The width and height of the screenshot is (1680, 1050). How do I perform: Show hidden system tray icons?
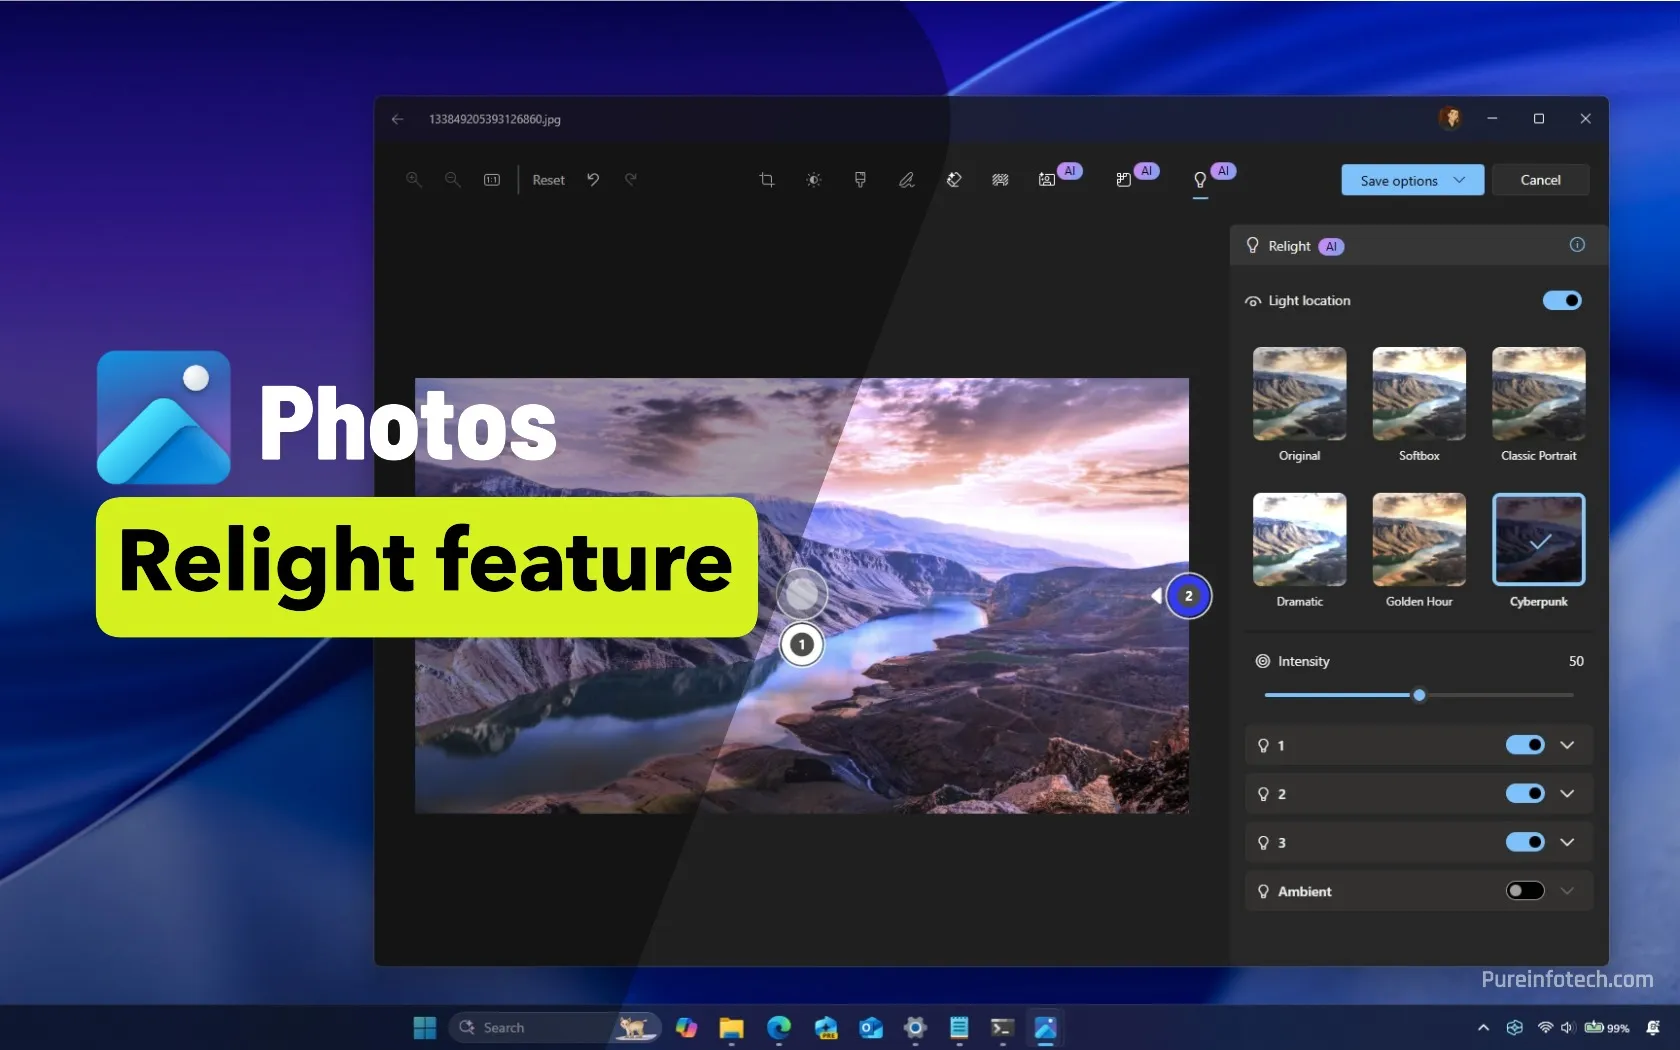click(x=1483, y=1027)
